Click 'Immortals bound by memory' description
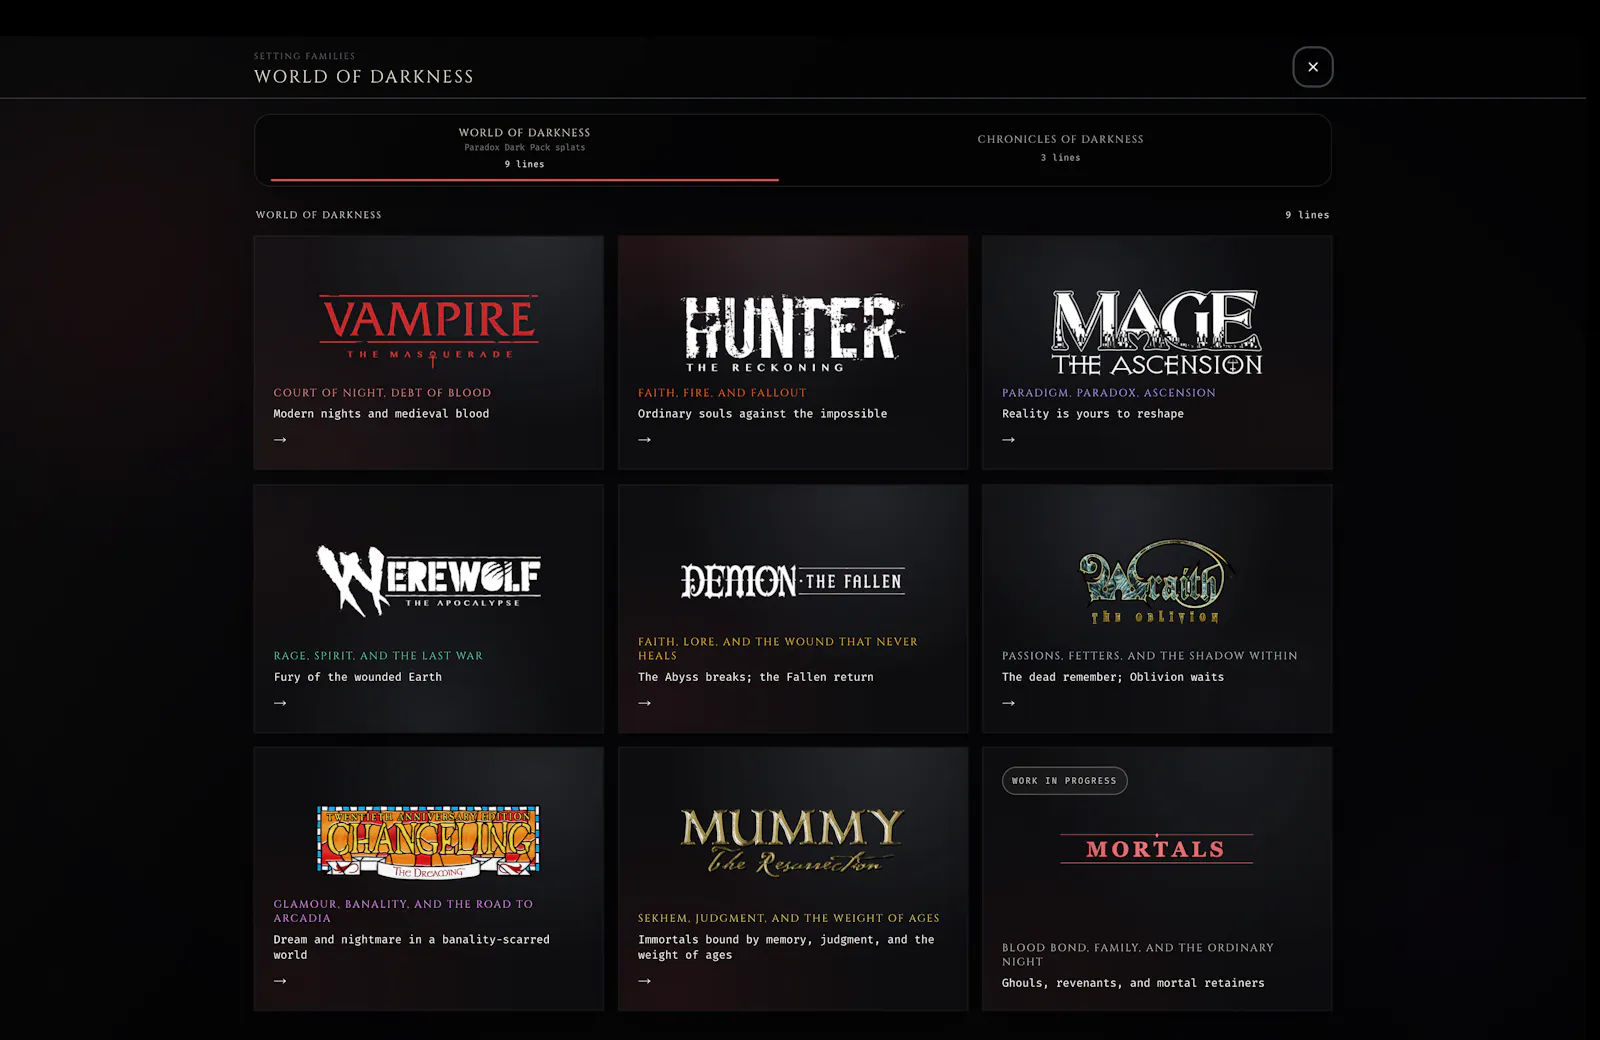This screenshot has height=1040, width=1600. [786, 947]
